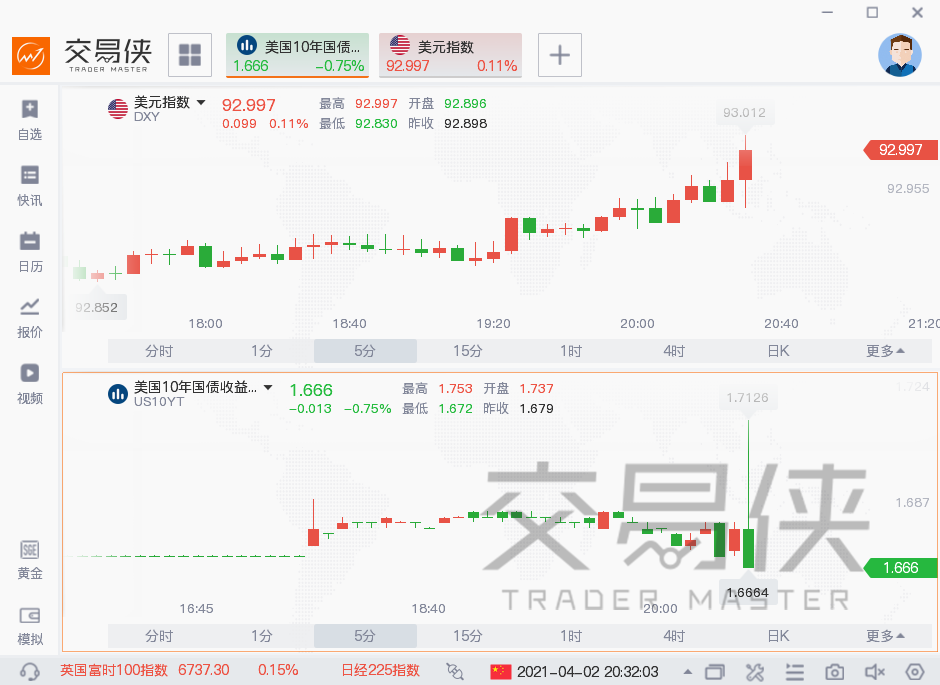Open the 报价 quotes sidebar item
The width and height of the screenshot is (940, 685).
click(29, 318)
